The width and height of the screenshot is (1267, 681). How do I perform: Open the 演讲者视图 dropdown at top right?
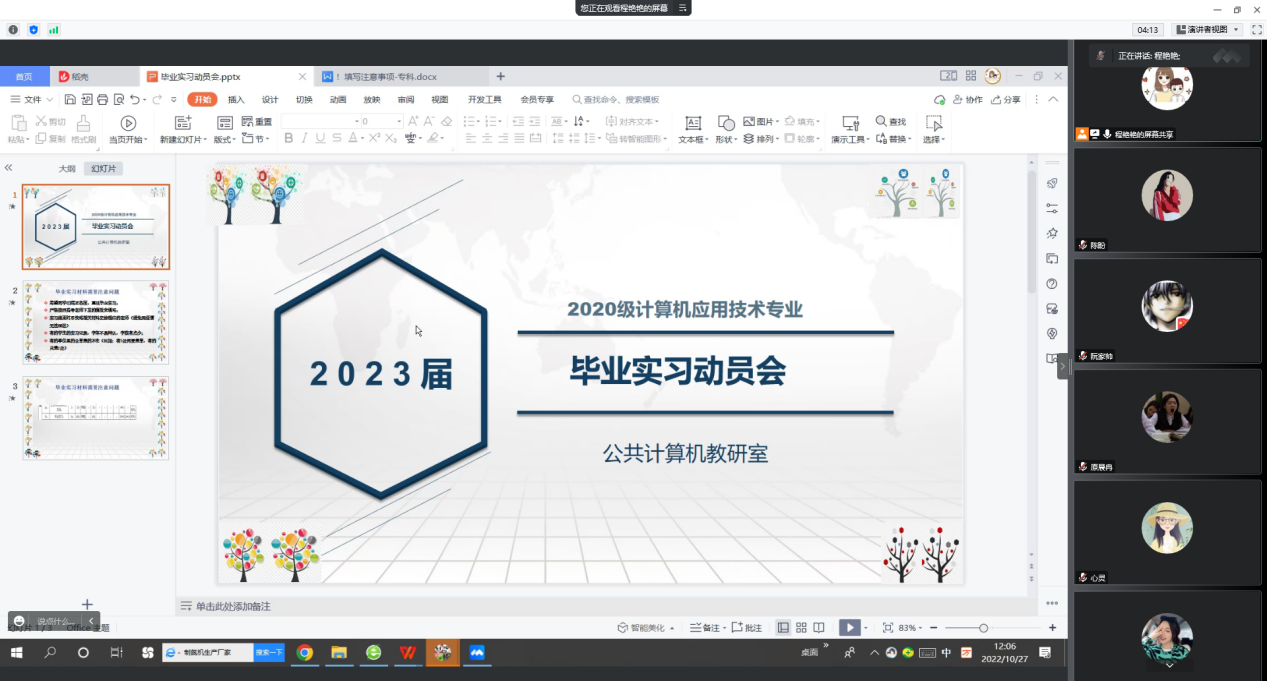(x=1210, y=30)
